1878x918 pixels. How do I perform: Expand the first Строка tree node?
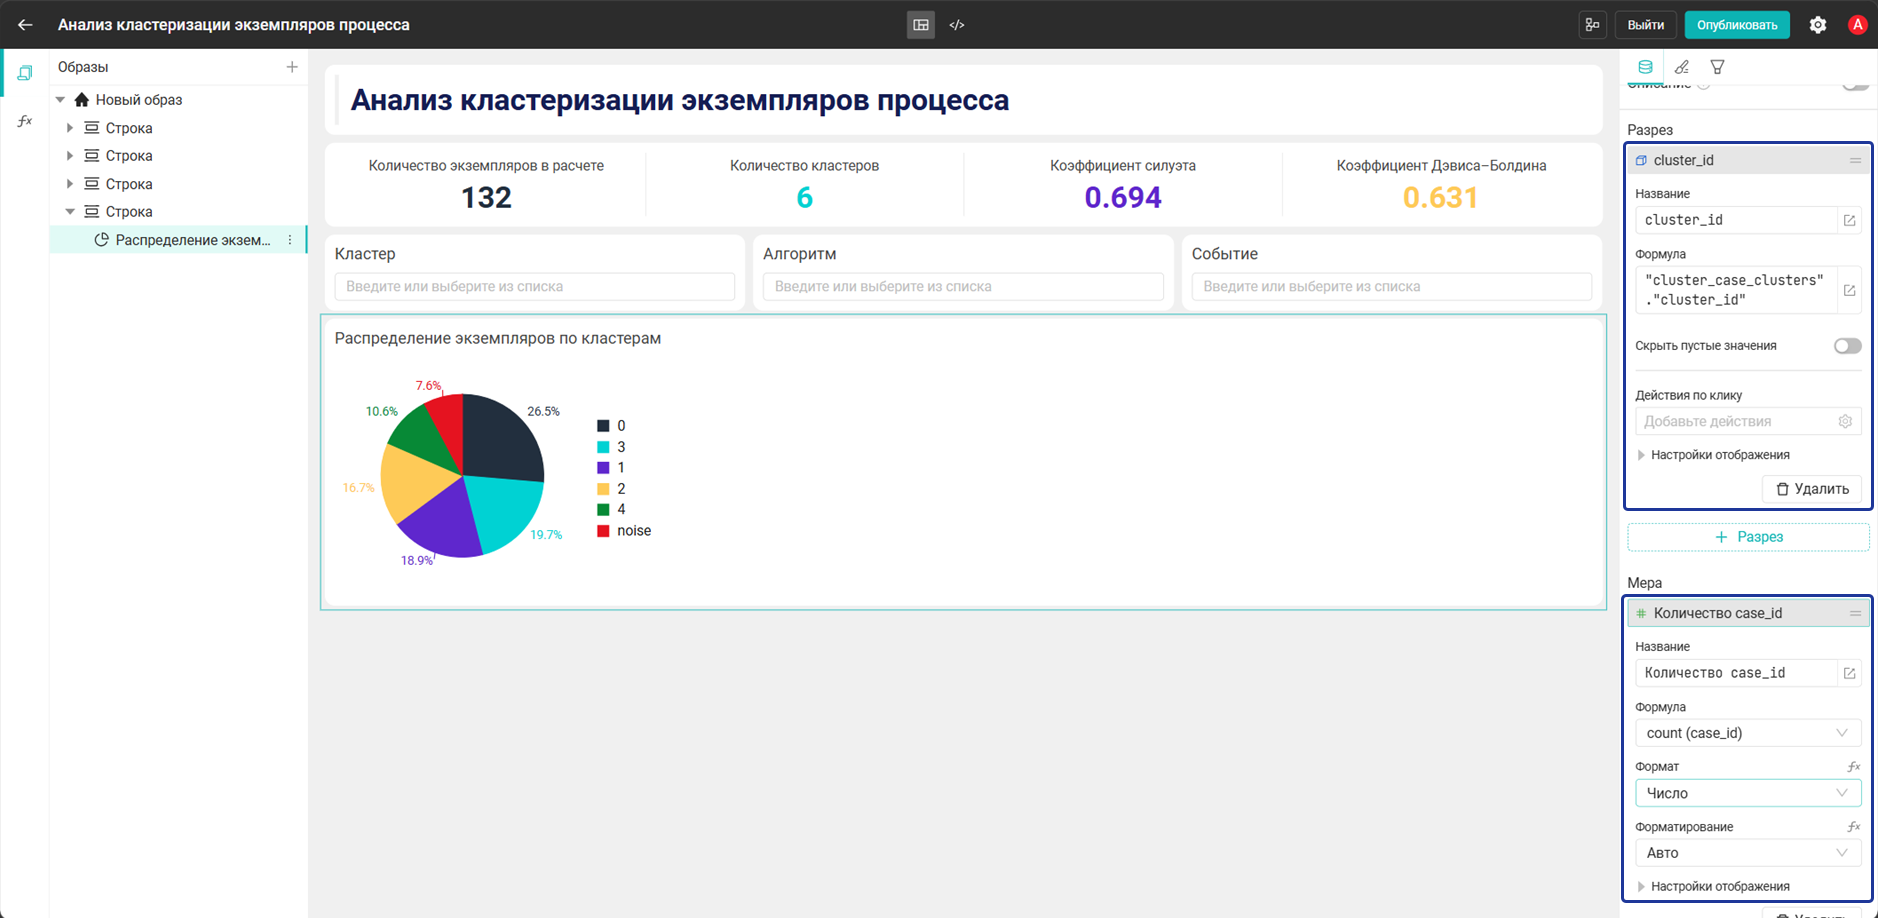tap(70, 128)
